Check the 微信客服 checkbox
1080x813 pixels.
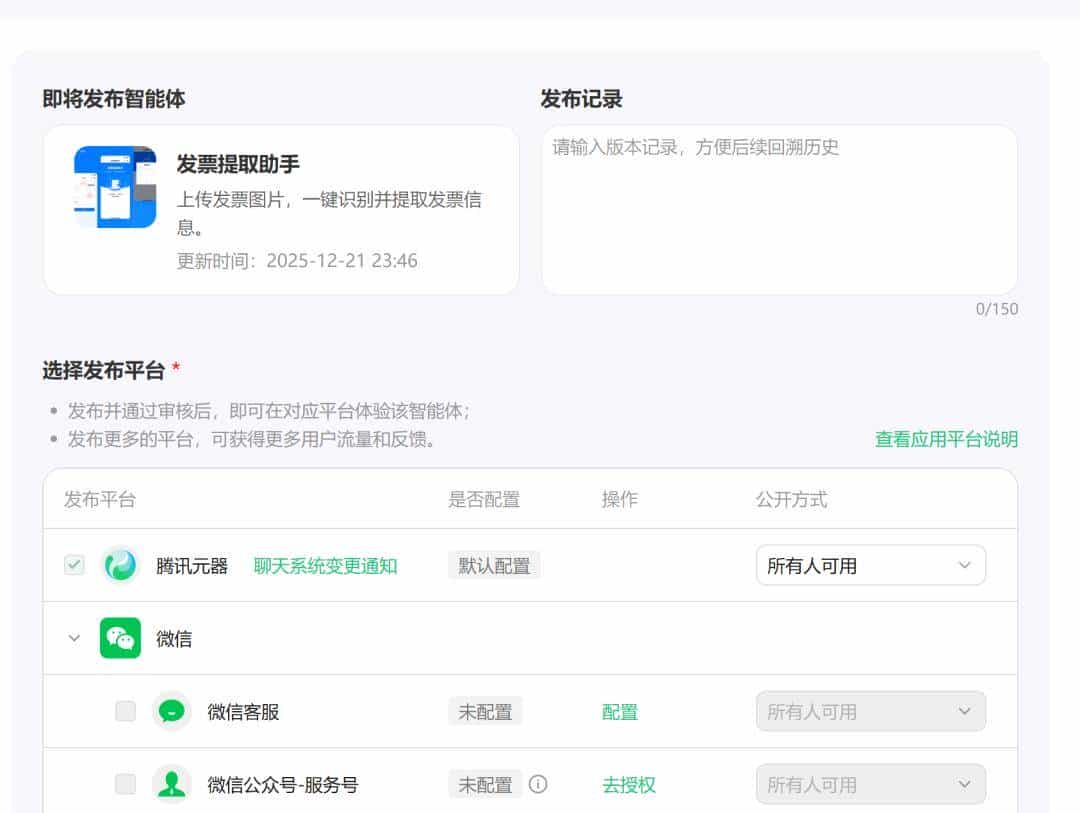[125, 711]
